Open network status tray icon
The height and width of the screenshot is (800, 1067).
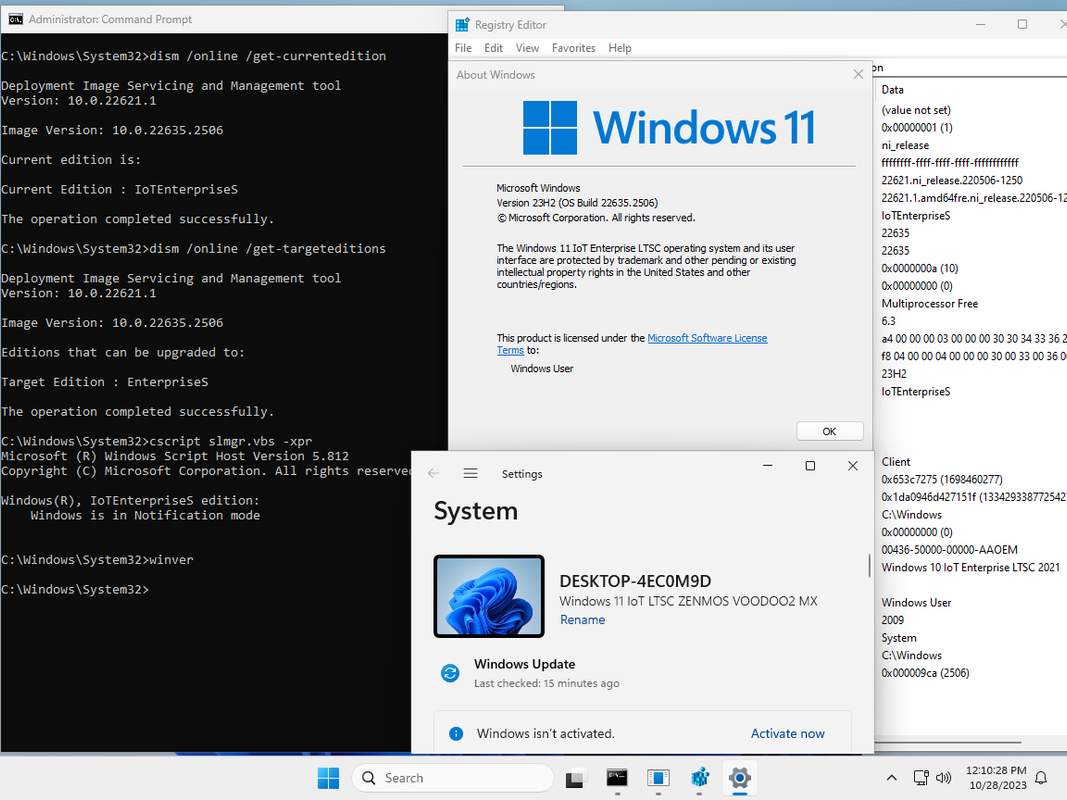click(x=921, y=778)
